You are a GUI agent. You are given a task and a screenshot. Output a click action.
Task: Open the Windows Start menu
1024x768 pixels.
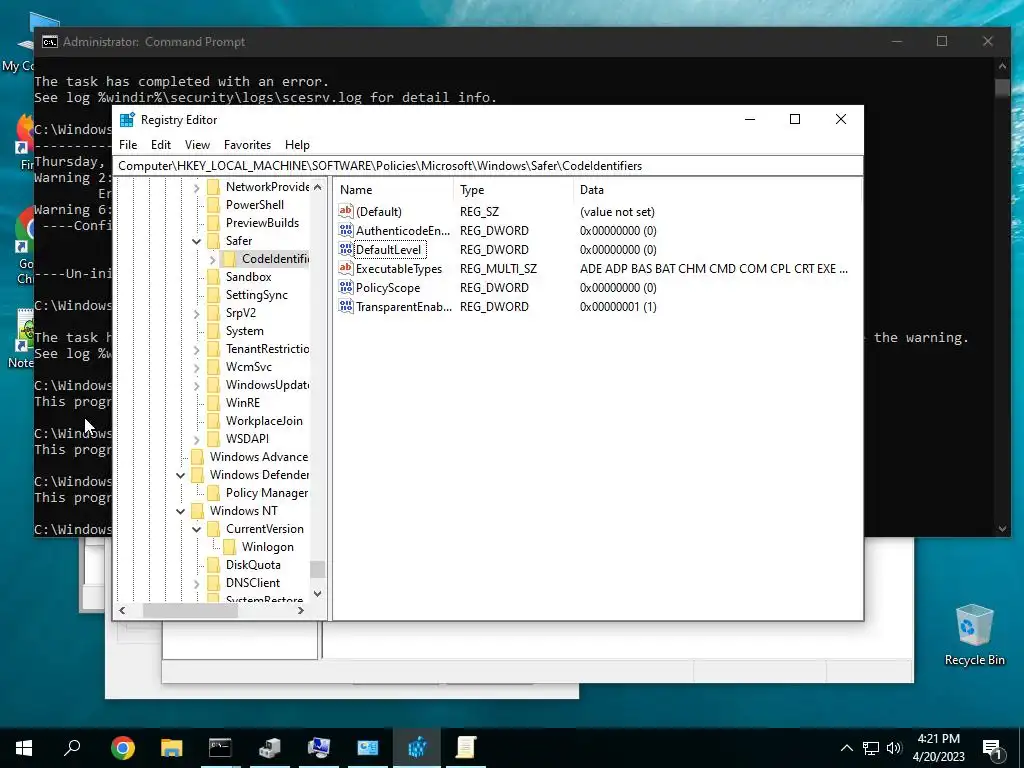tap(24, 747)
